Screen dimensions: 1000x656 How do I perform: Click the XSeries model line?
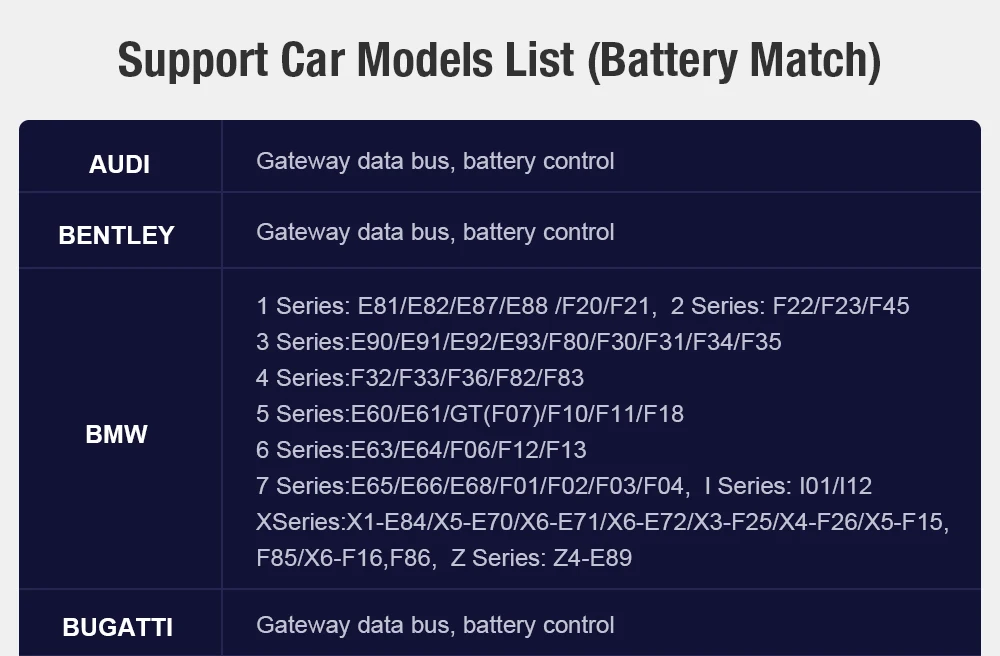click(603, 522)
